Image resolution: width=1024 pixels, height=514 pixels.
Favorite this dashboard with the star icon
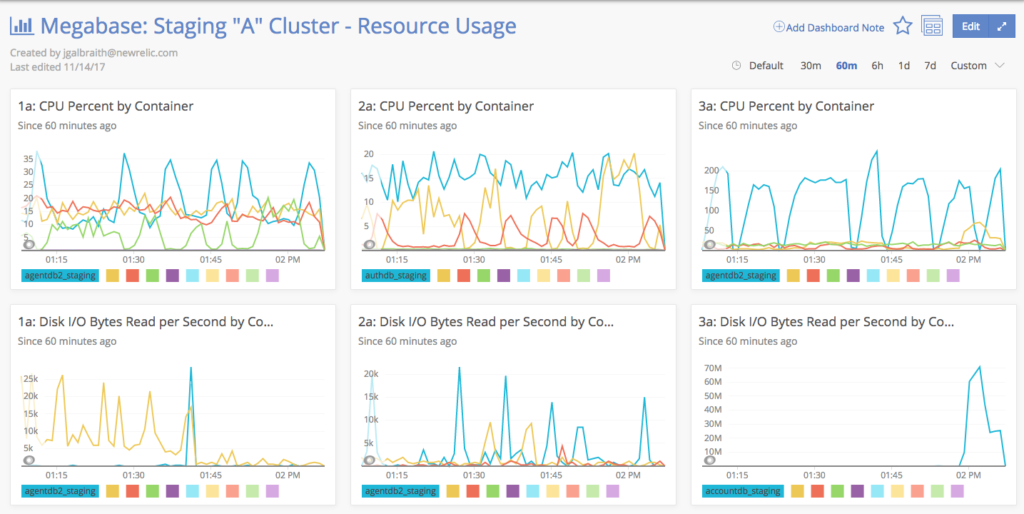[903, 26]
